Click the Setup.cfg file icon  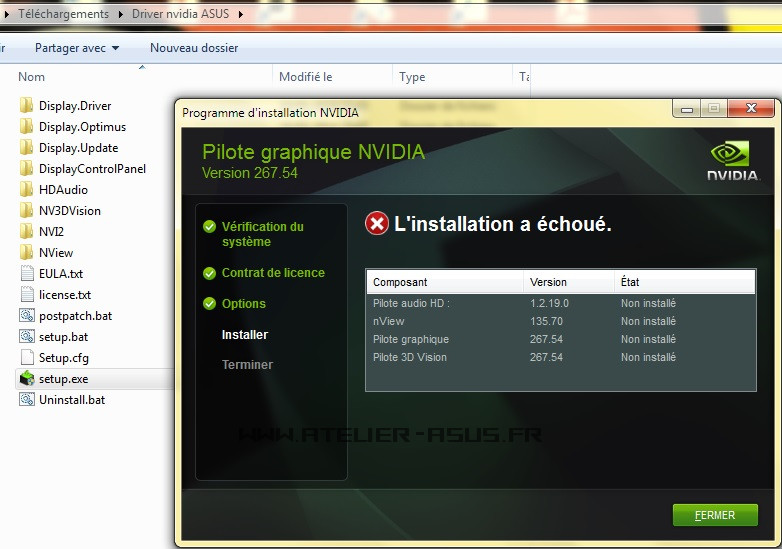click(27, 358)
